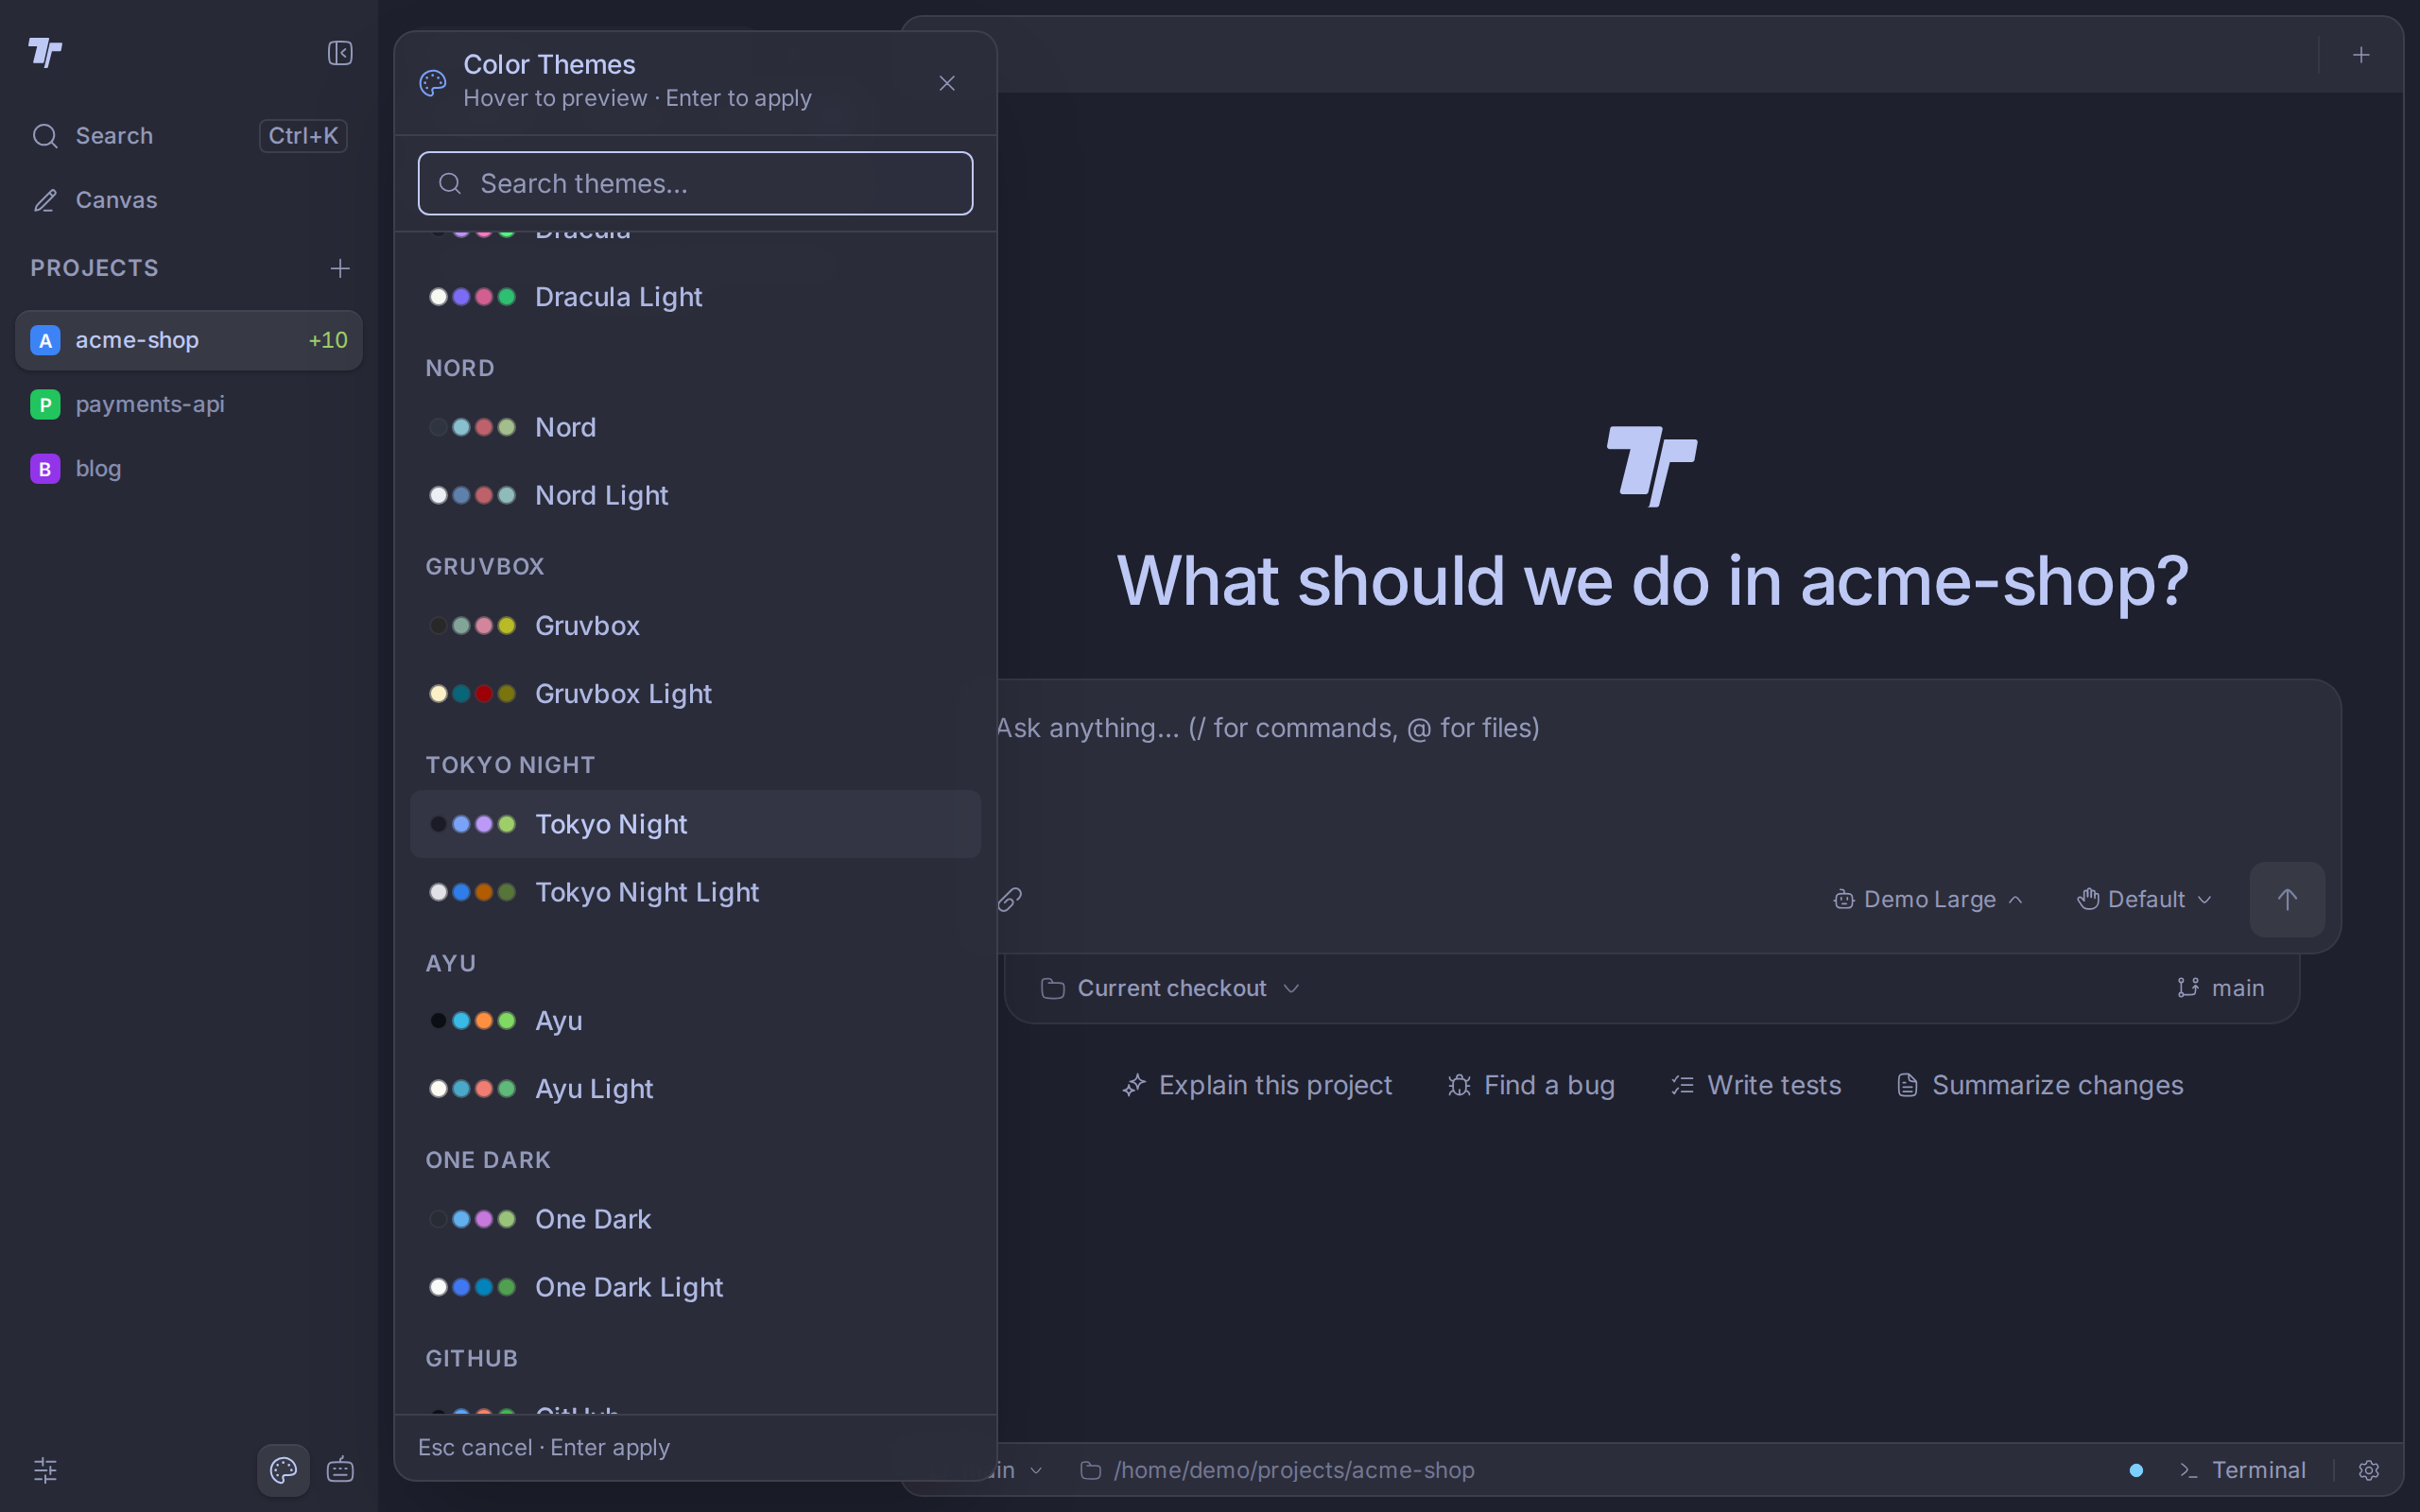Open a new tab with the plus icon

click(x=2361, y=55)
